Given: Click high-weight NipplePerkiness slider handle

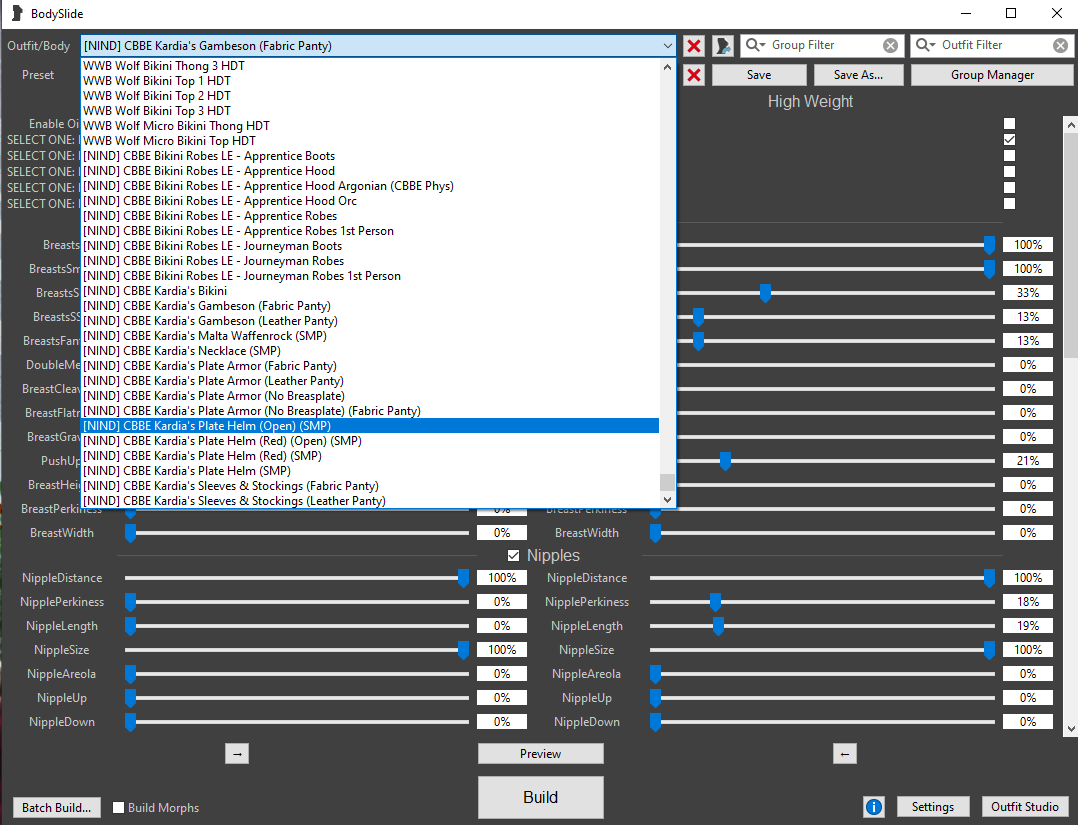Looking at the screenshot, I should (x=716, y=602).
